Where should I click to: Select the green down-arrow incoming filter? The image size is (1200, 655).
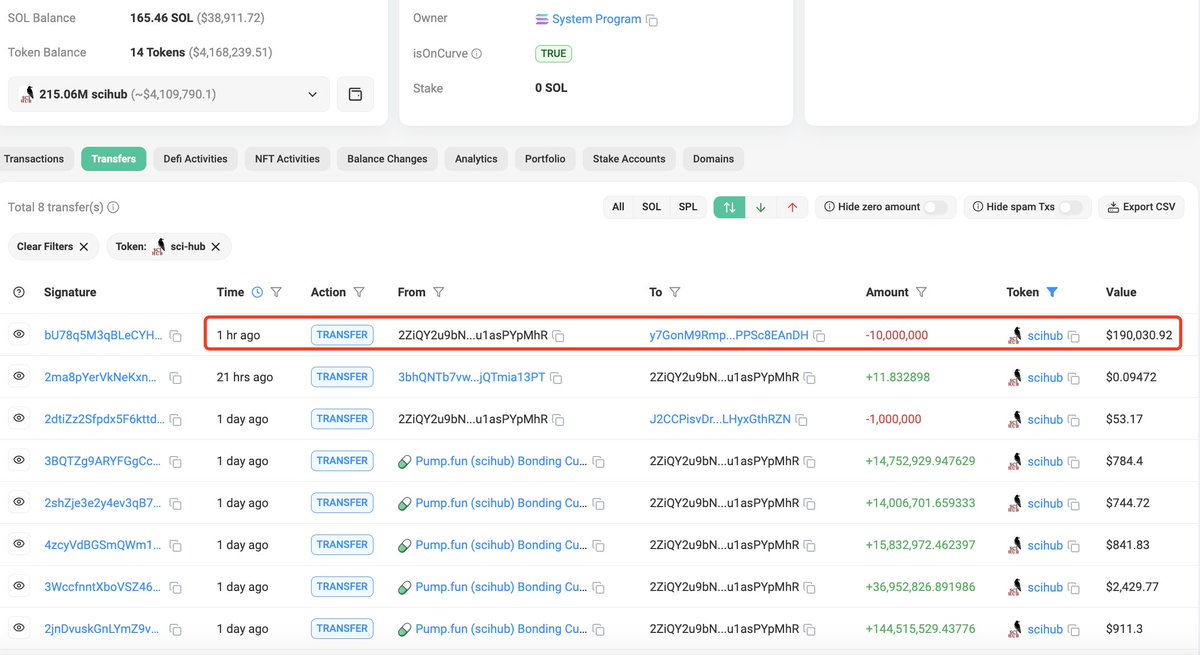pyautogui.click(x=760, y=206)
